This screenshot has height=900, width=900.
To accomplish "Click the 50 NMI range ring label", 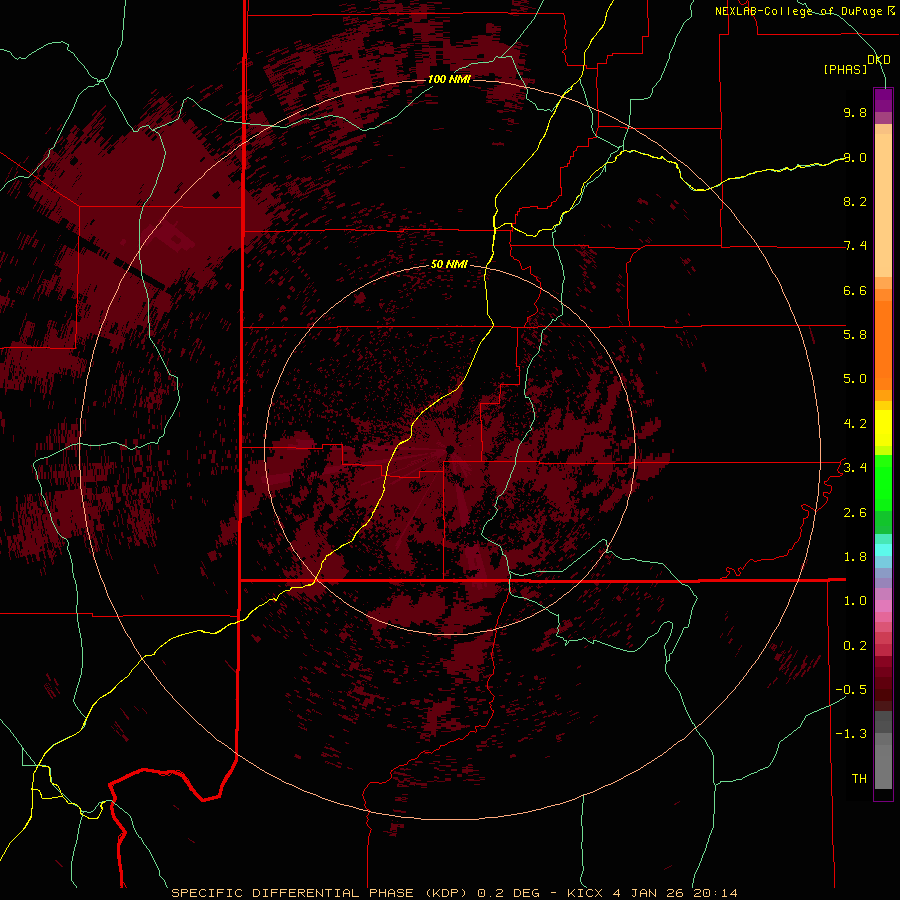I will coord(449,264).
